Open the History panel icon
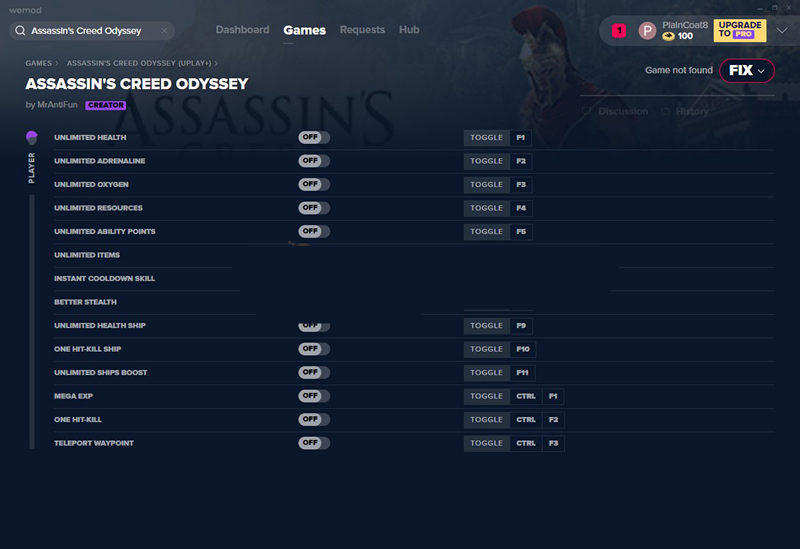This screenshot has height=549, width=800. coord(665,111)
